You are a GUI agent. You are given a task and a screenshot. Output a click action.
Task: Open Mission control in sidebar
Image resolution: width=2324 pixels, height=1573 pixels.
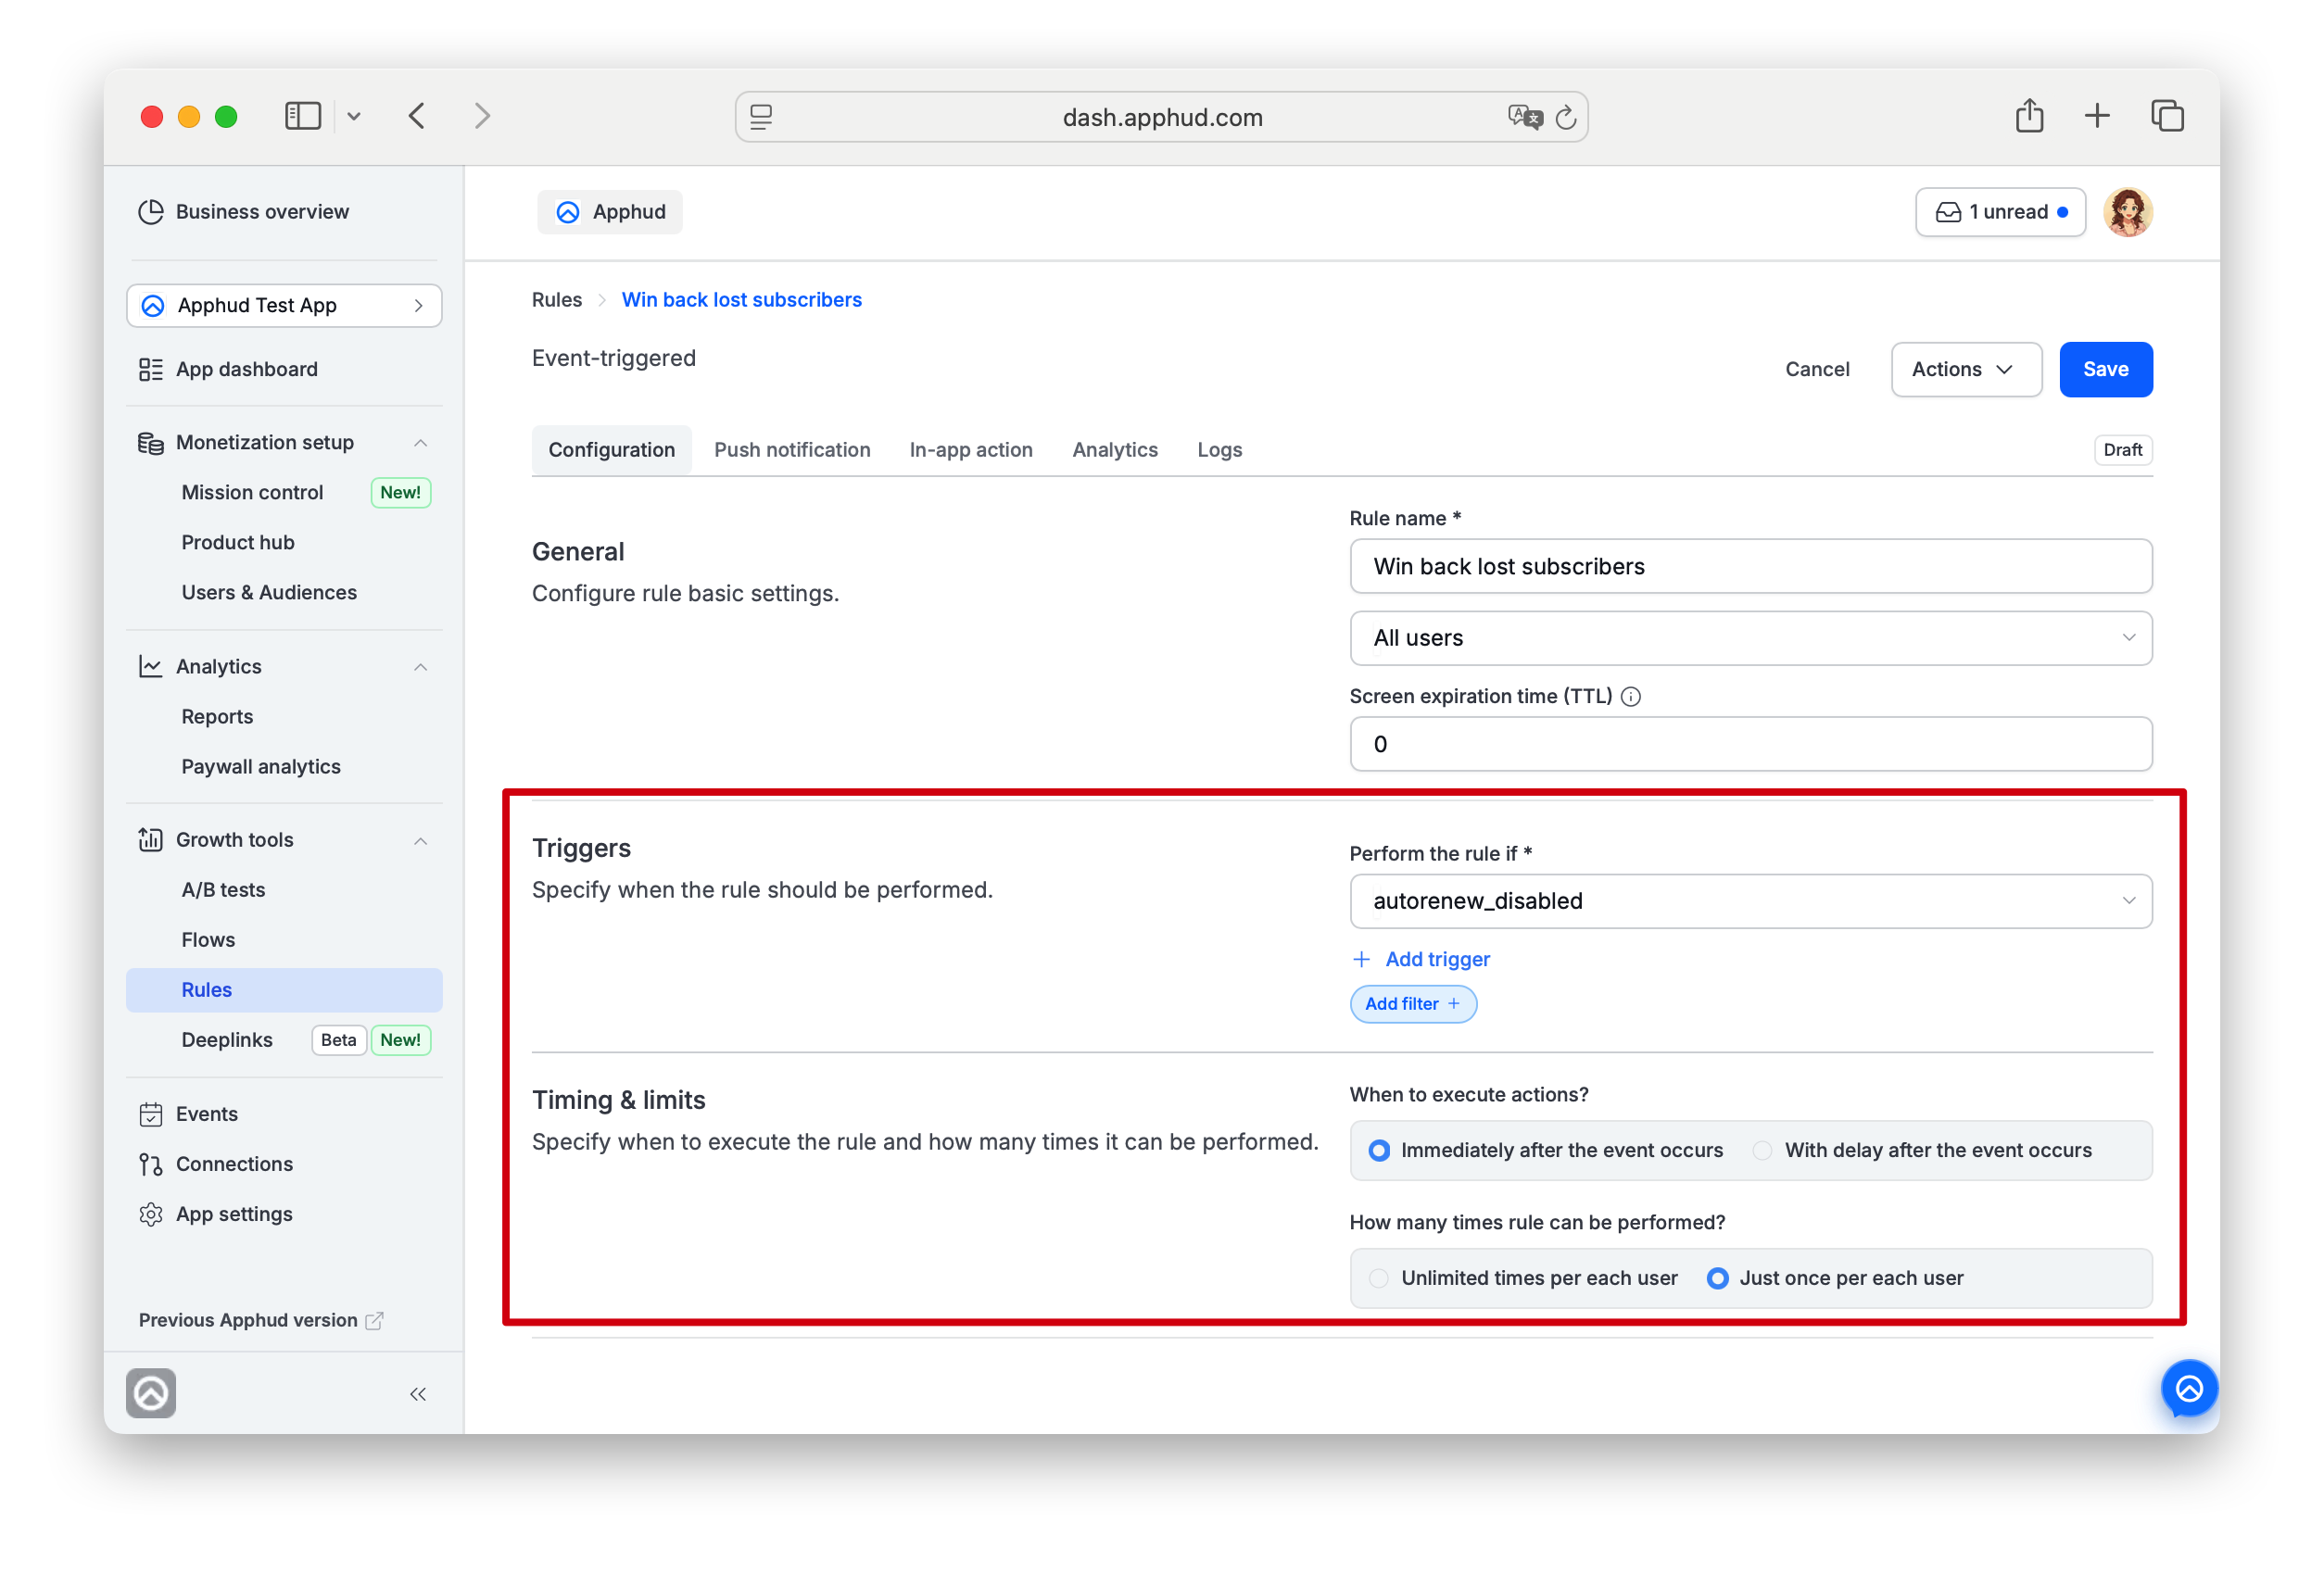(252, 493)
